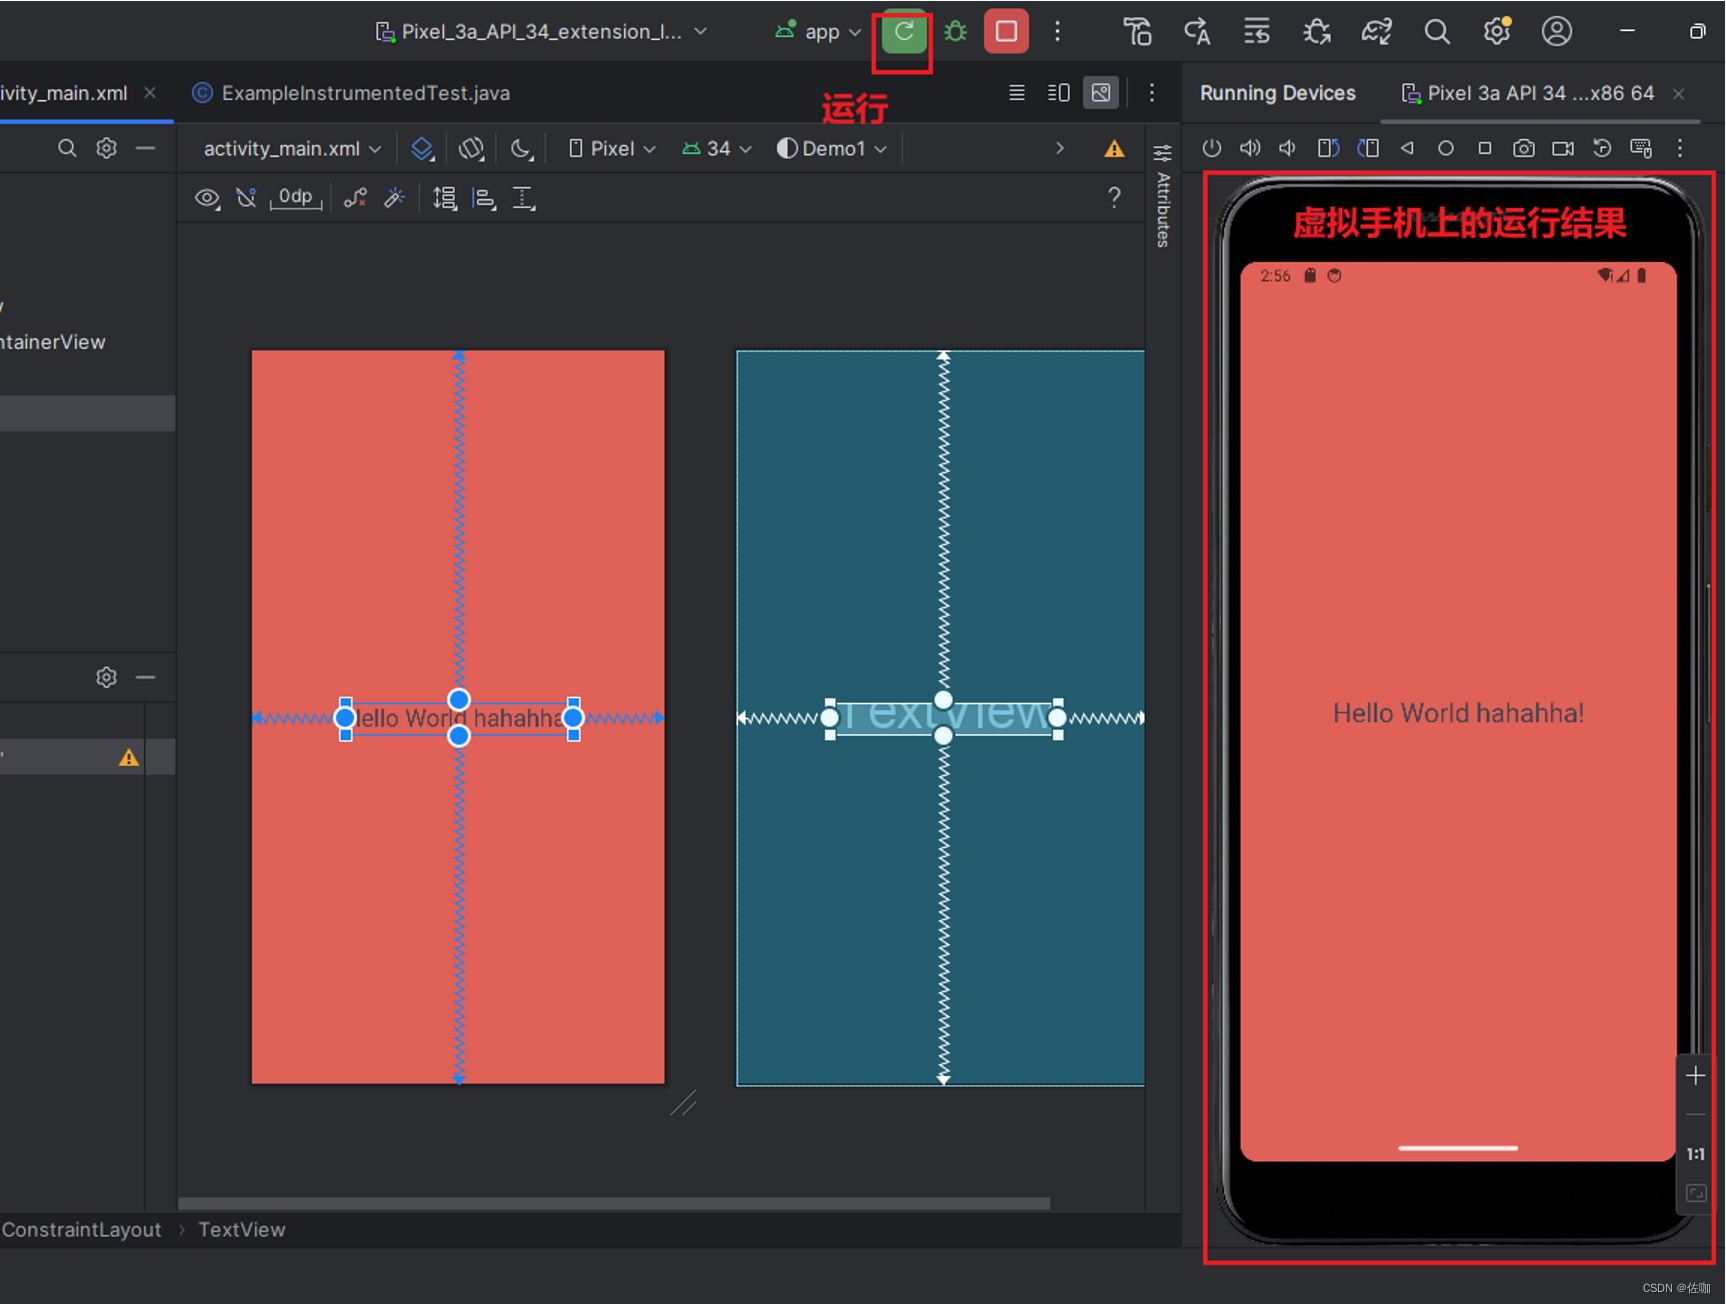Stop the running app
1726x1304 pixels.
tap(1006, 32)
